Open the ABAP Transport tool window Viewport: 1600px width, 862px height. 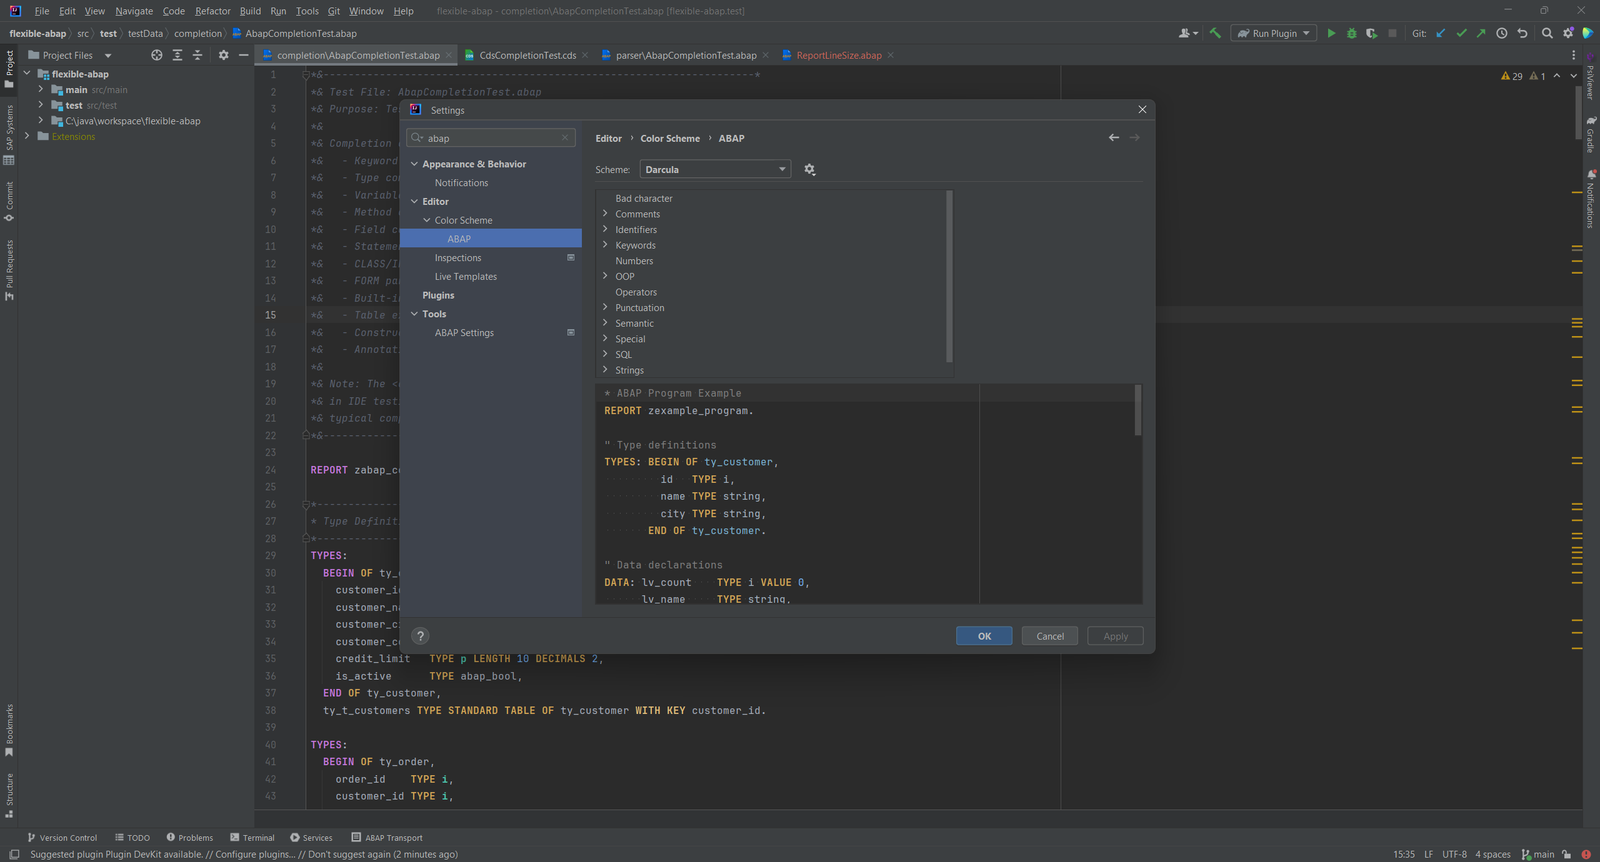(x=387, y=838)
